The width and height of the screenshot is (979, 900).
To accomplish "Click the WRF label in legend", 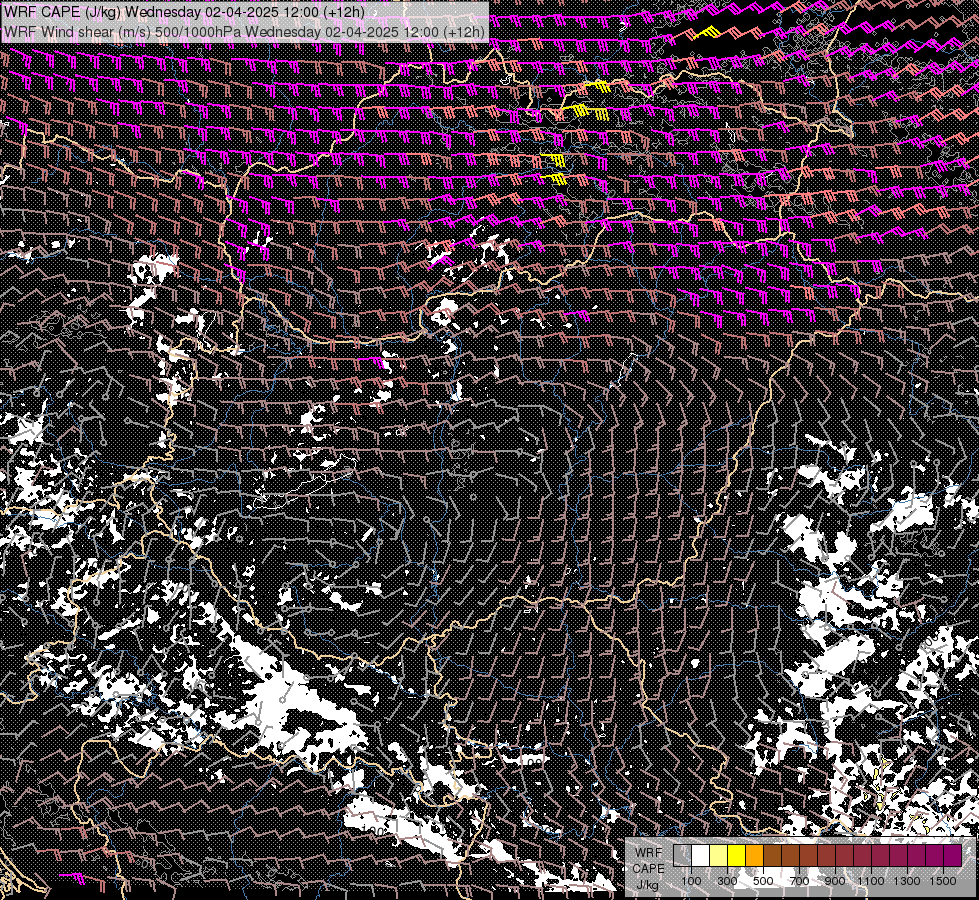I will pos(648,853).
